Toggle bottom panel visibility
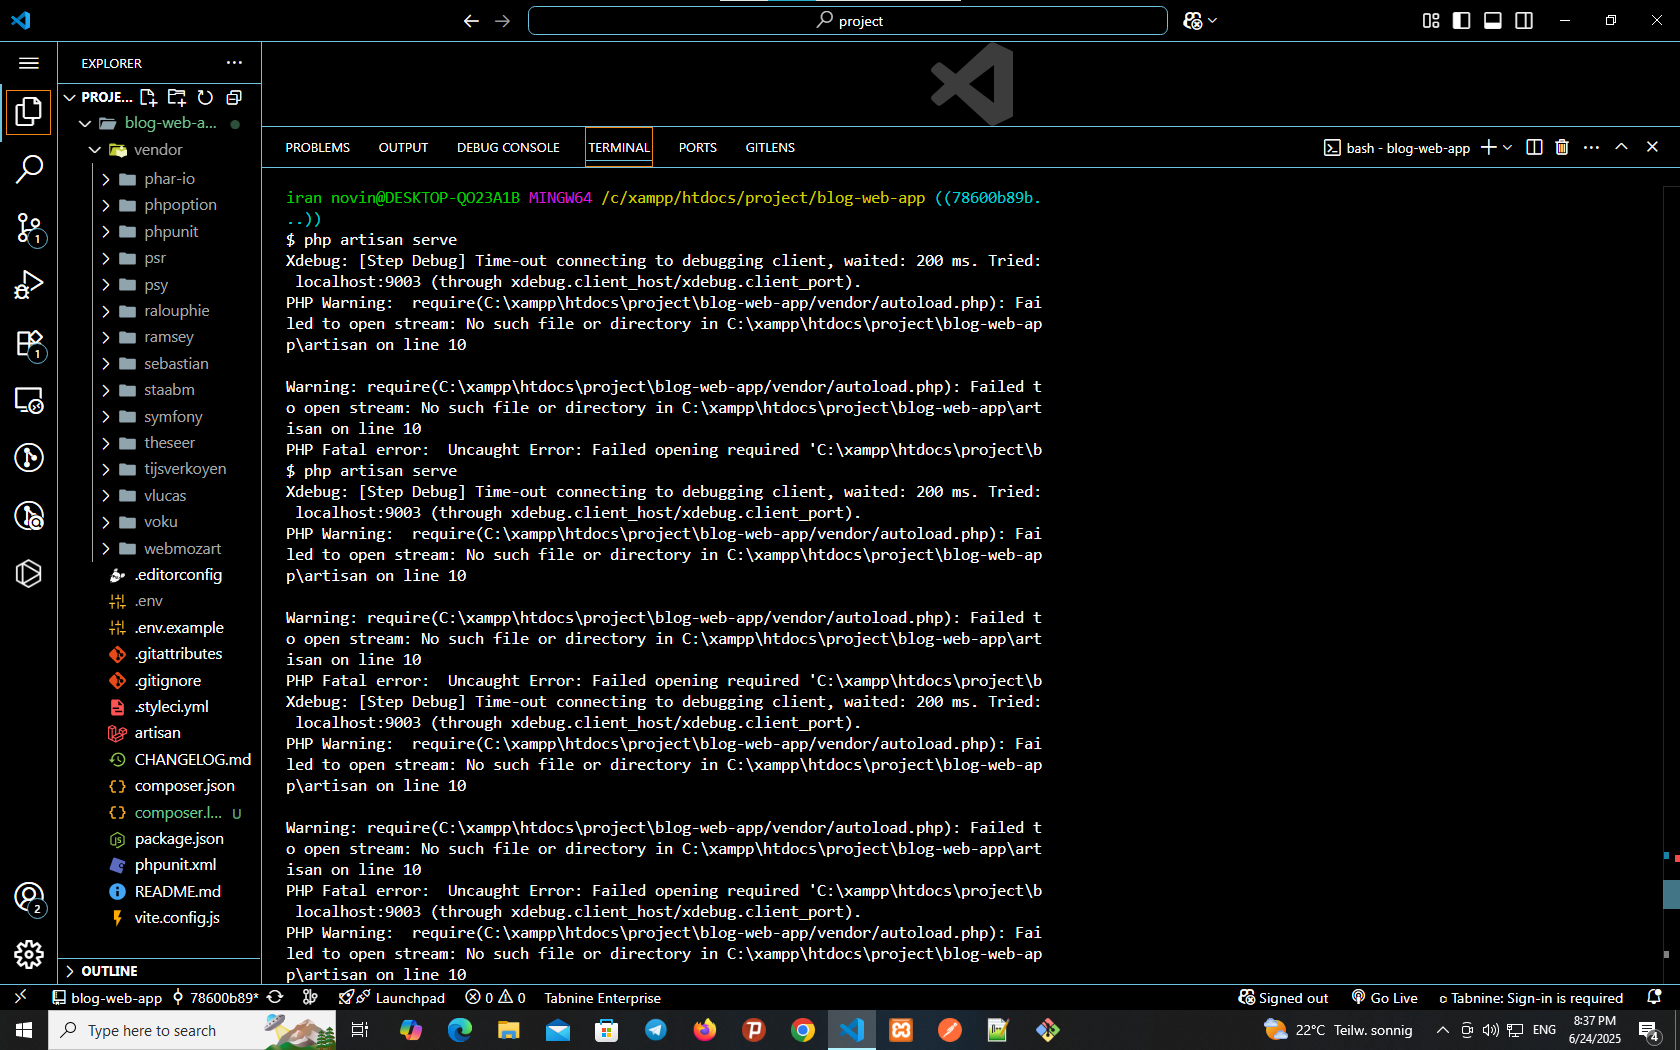Screen dimensions: 1680x1050 [1493, 21]
